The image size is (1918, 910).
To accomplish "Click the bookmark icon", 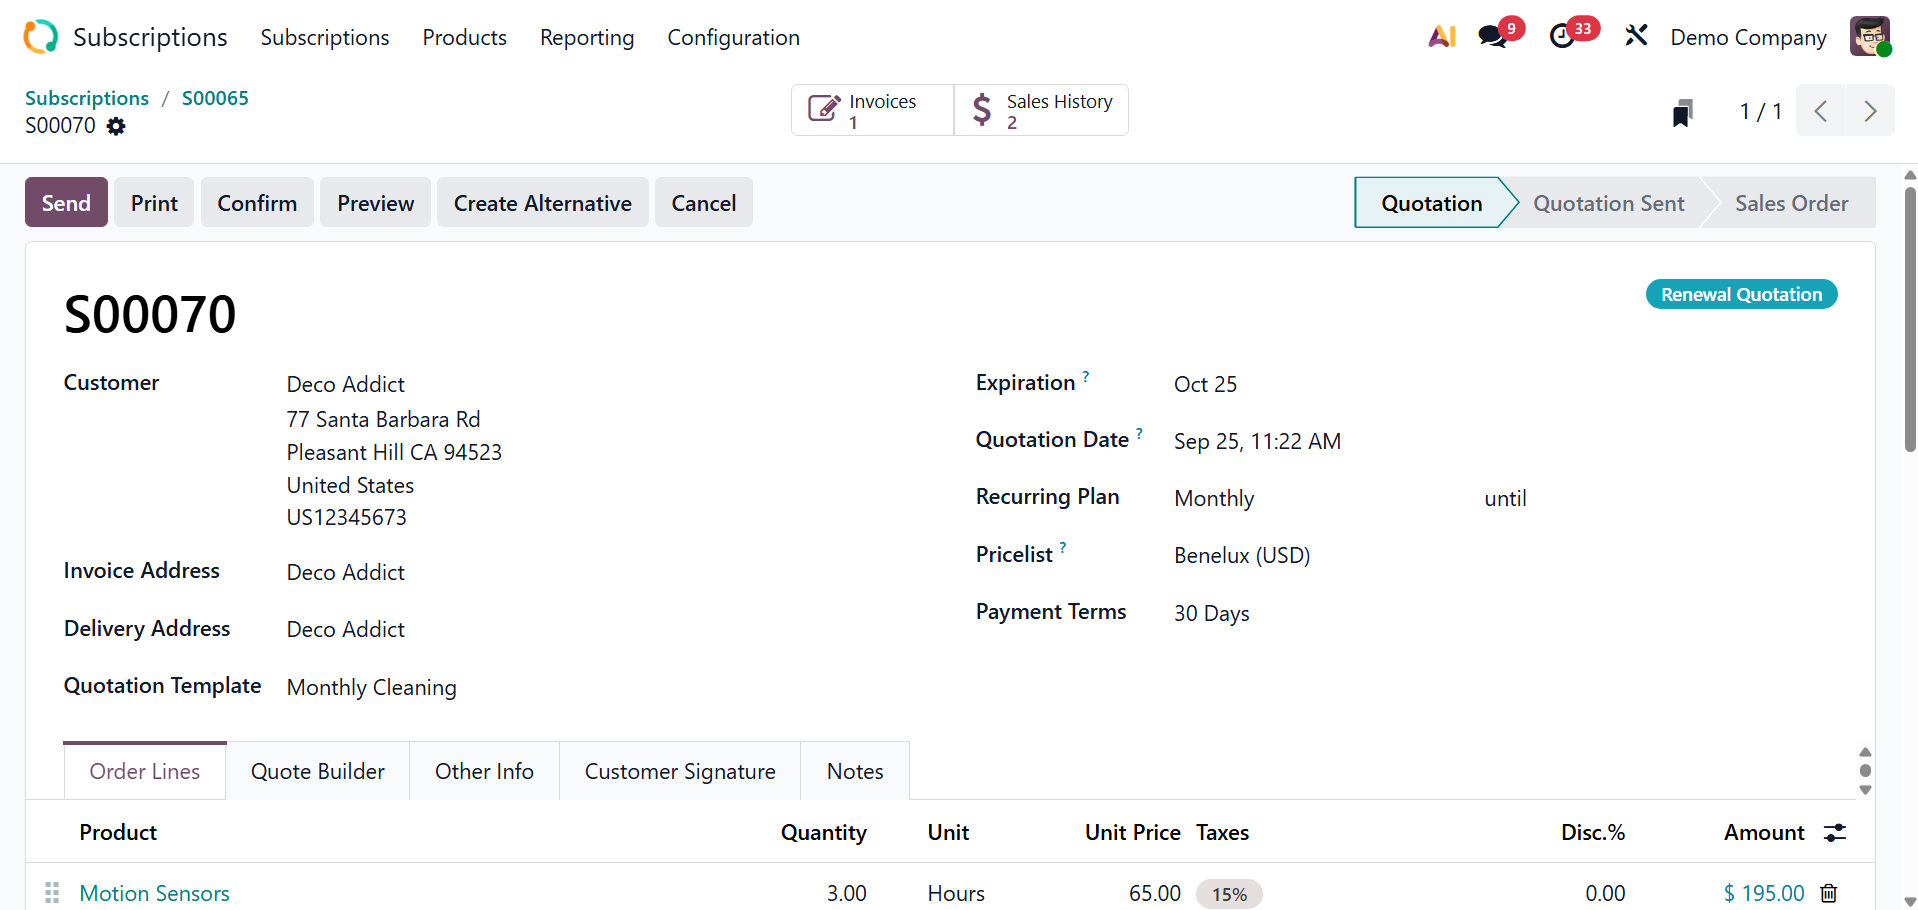I will pyautogui.click(x=1682, y=112).
